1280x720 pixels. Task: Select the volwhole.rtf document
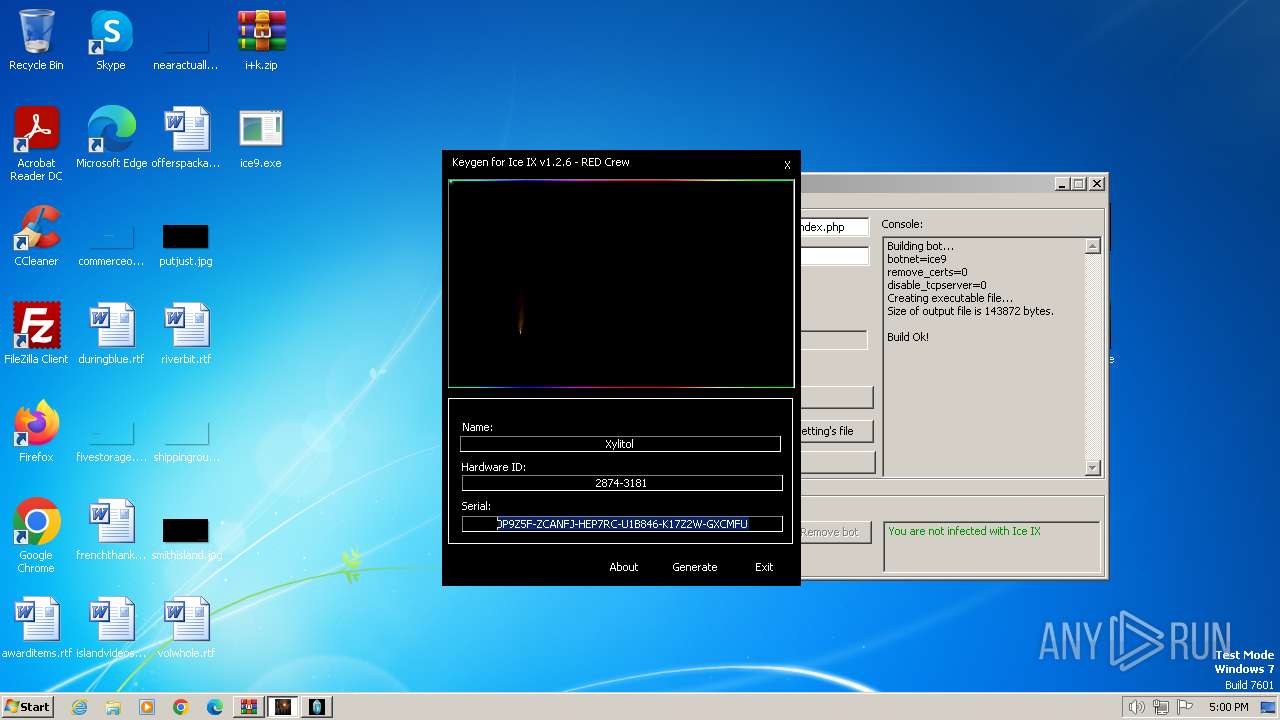(x=186, y=628)
